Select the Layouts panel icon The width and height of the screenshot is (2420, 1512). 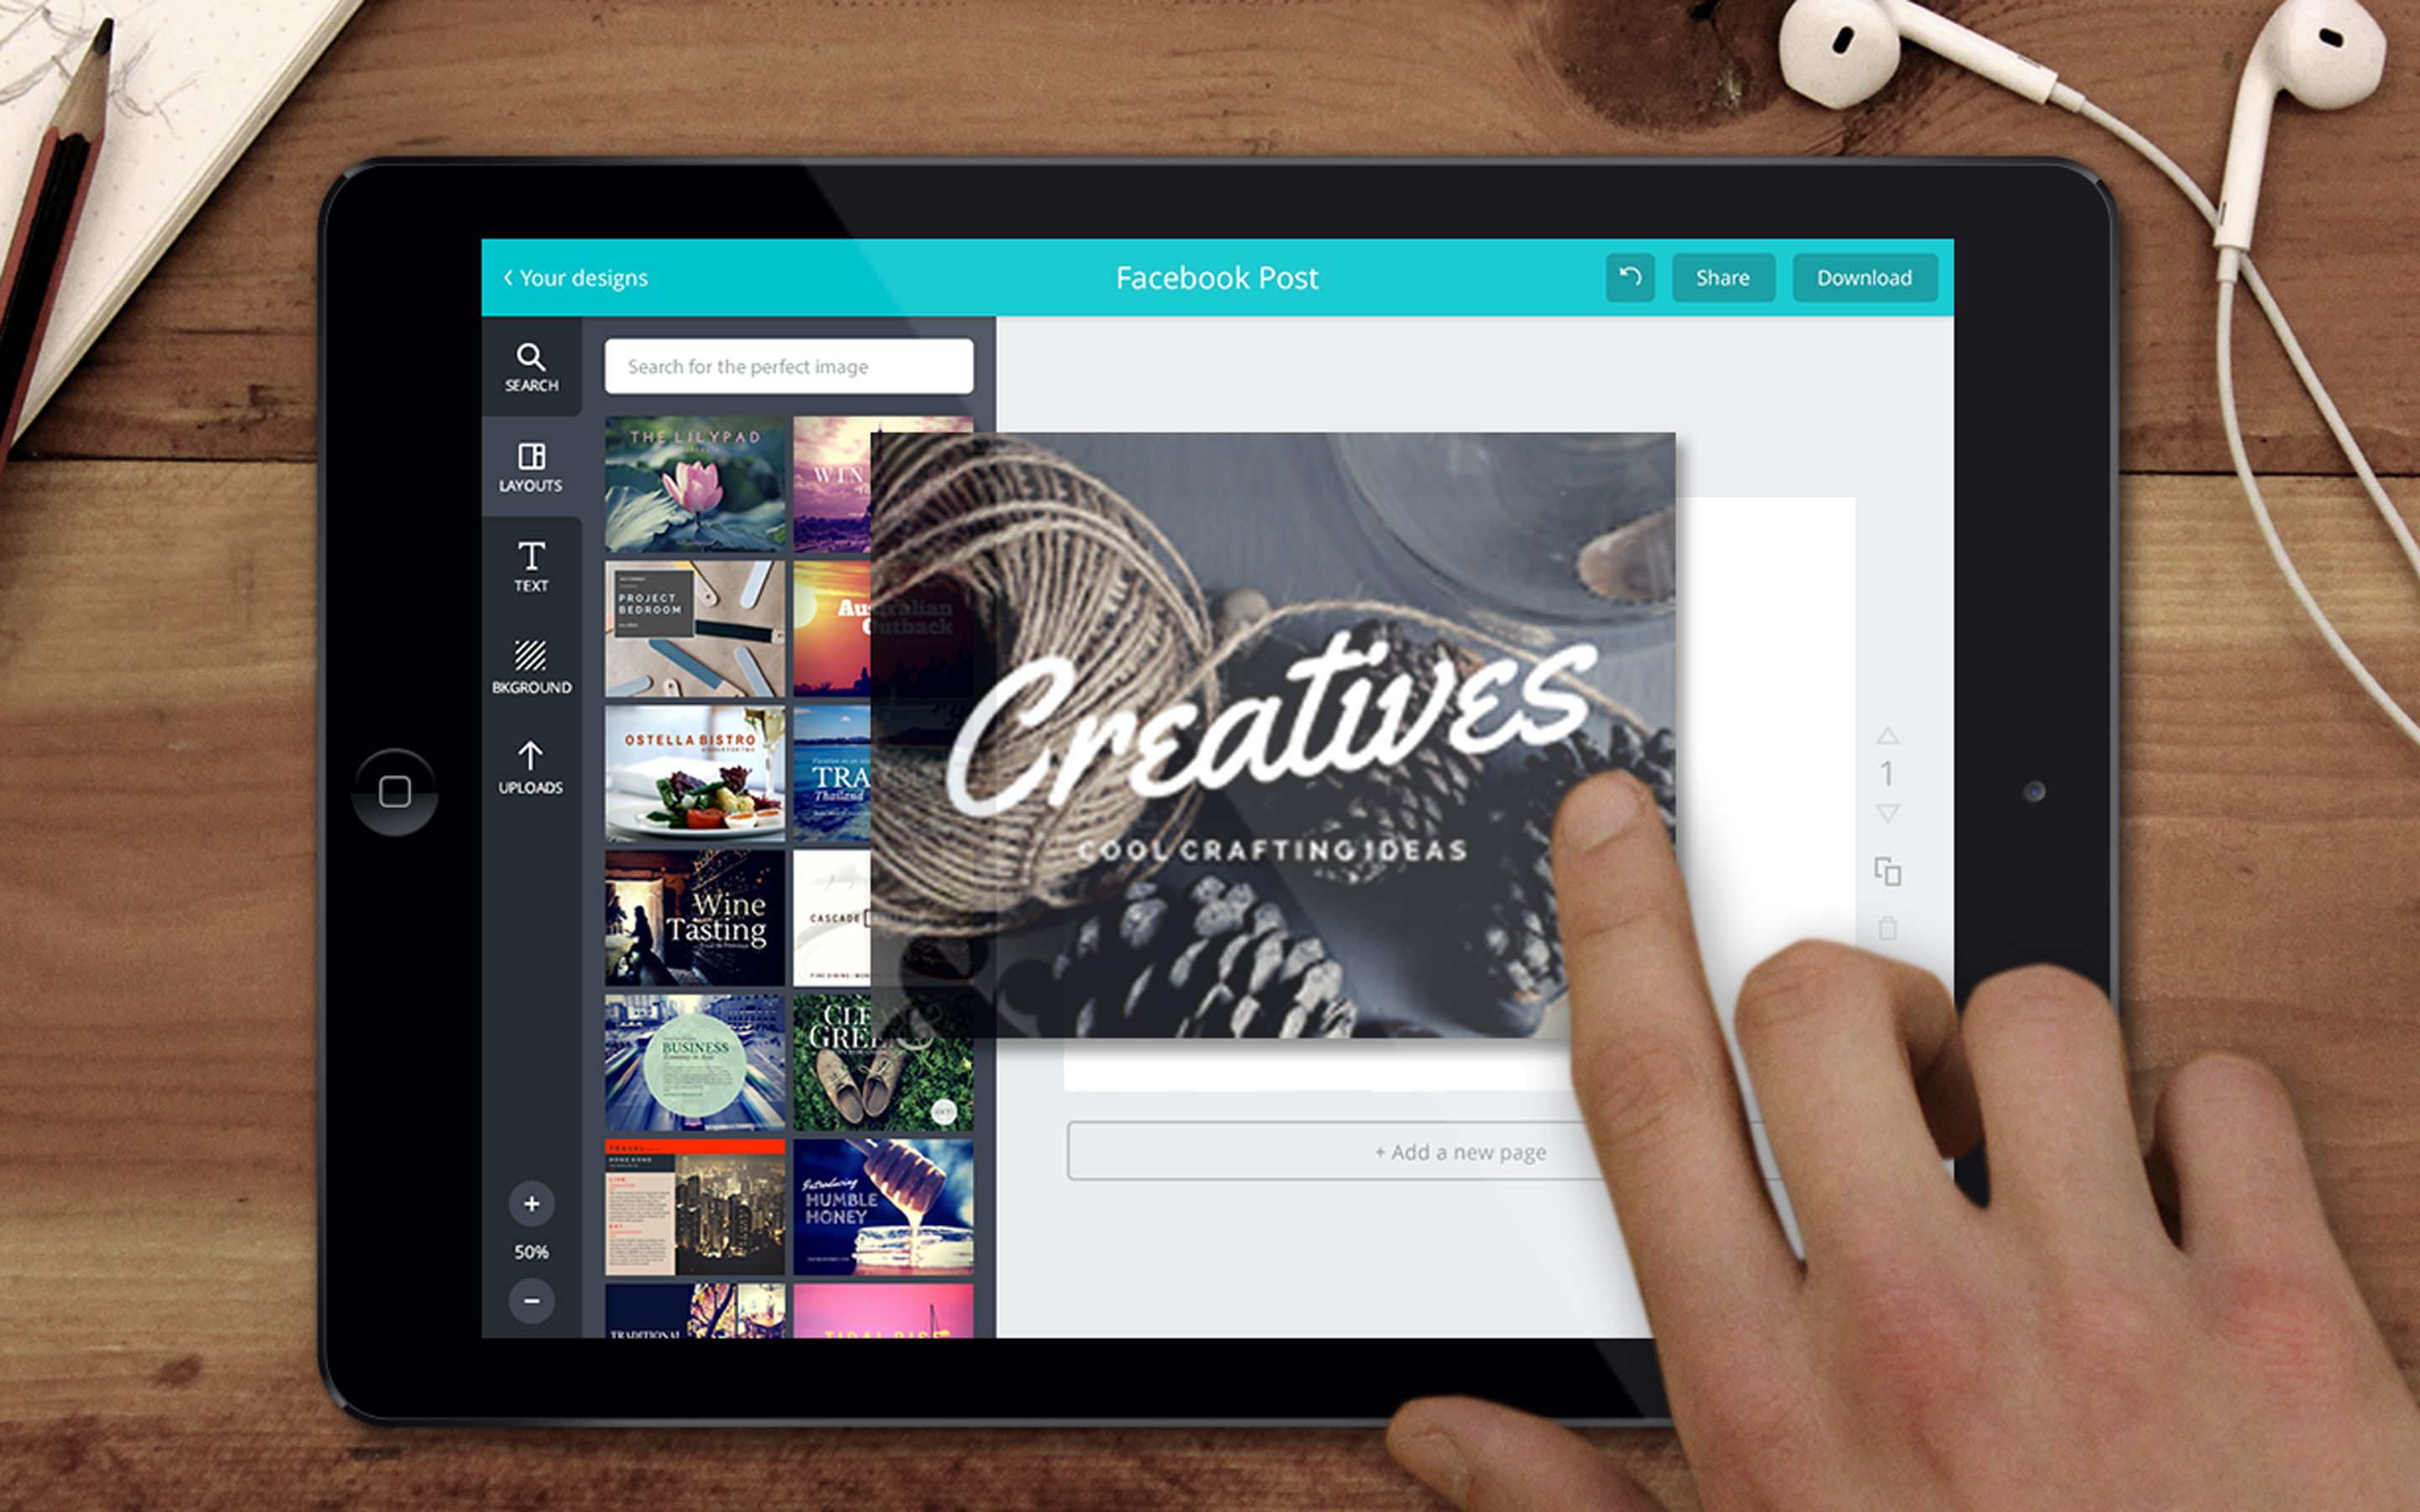click(x=528, y=469)
